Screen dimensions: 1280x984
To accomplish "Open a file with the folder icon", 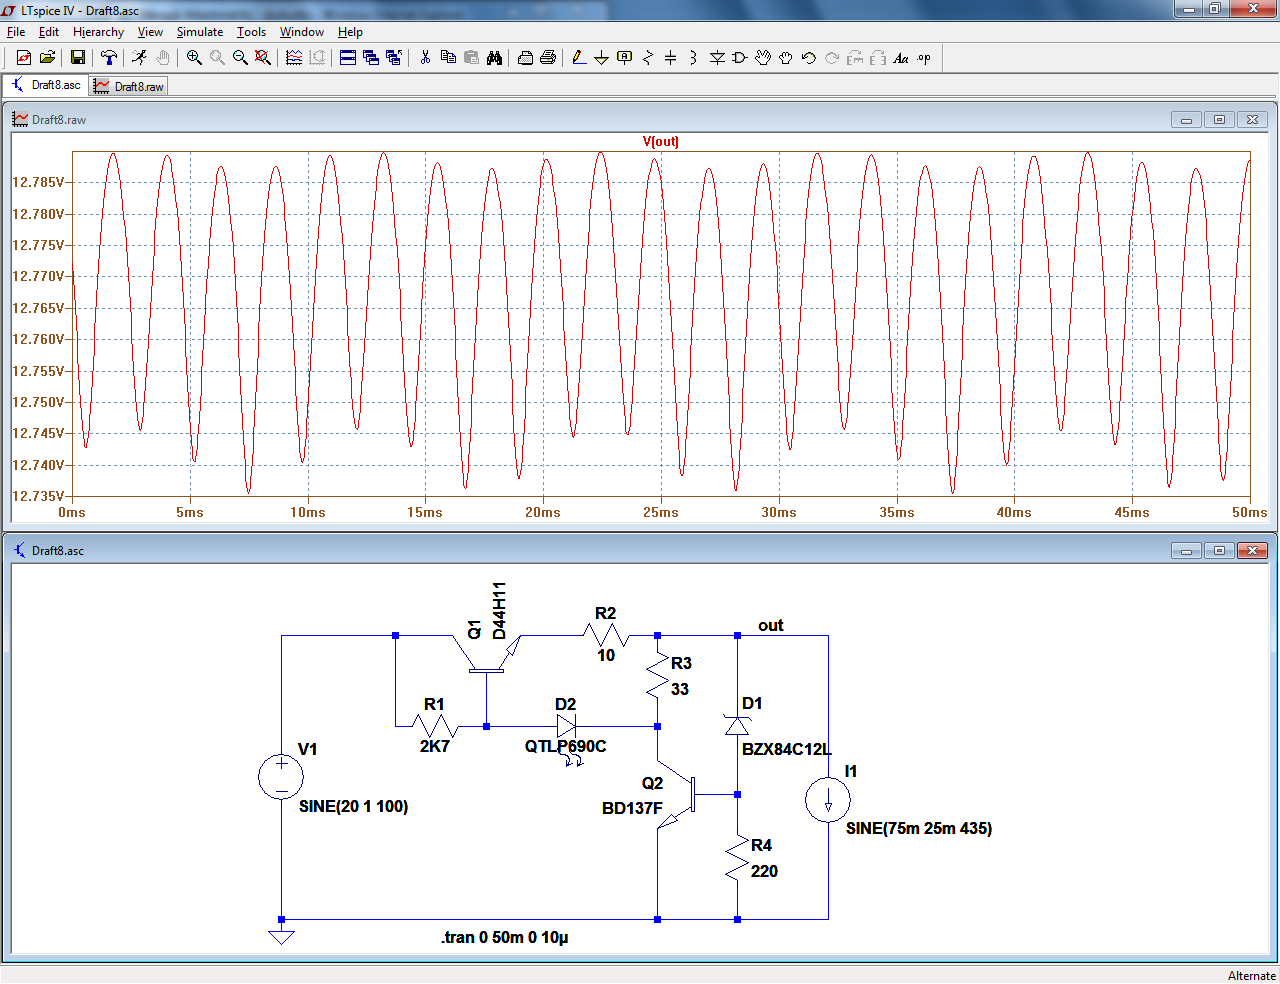I will (47, 58).
